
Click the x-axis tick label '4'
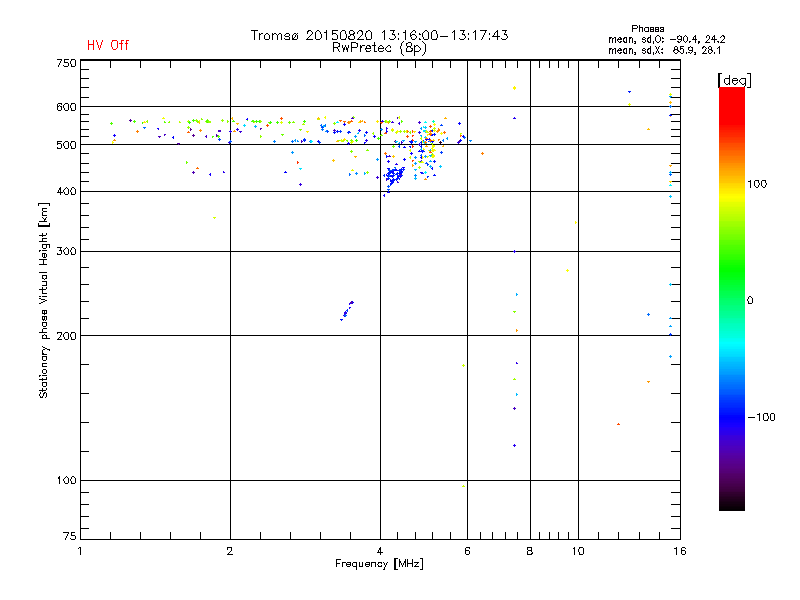(x=380, y=551)
